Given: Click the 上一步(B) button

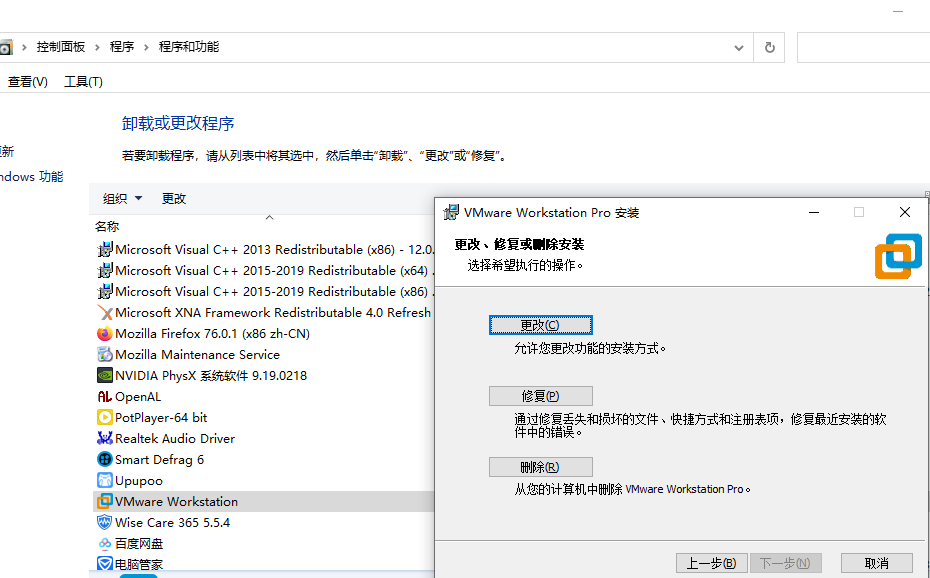Looking at the screenshot, I should point(711,563).
